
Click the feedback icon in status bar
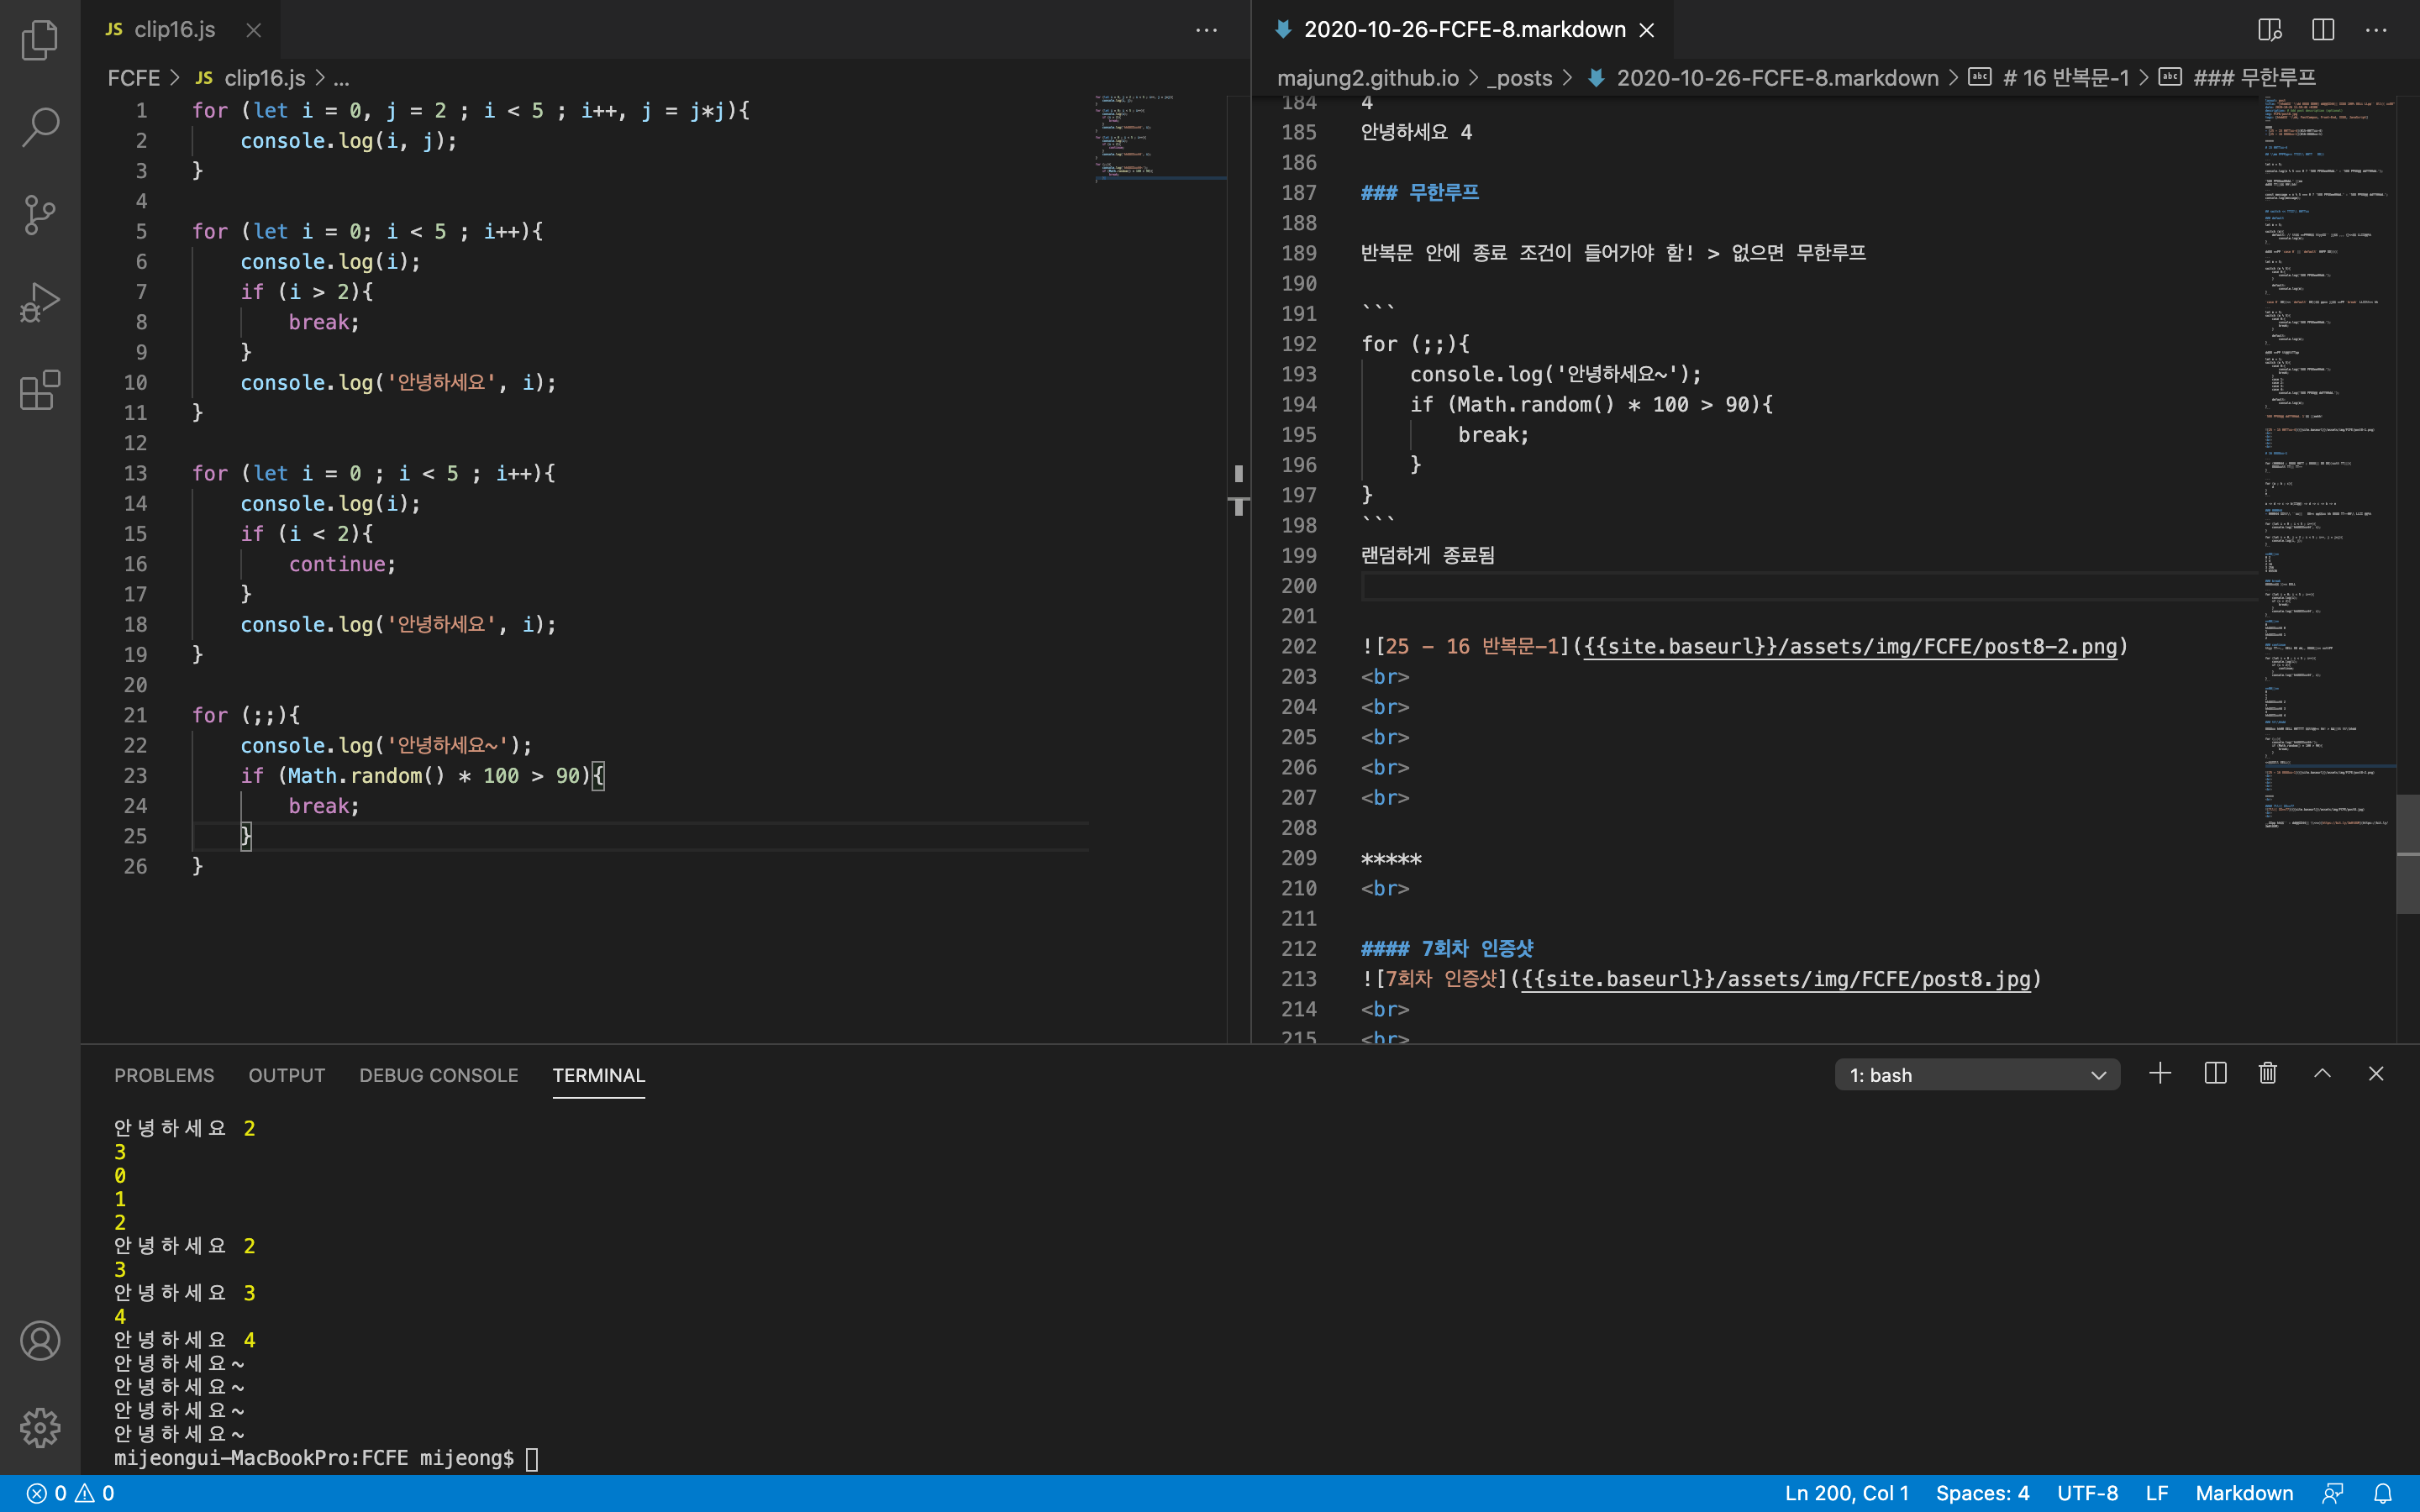2333,1493
